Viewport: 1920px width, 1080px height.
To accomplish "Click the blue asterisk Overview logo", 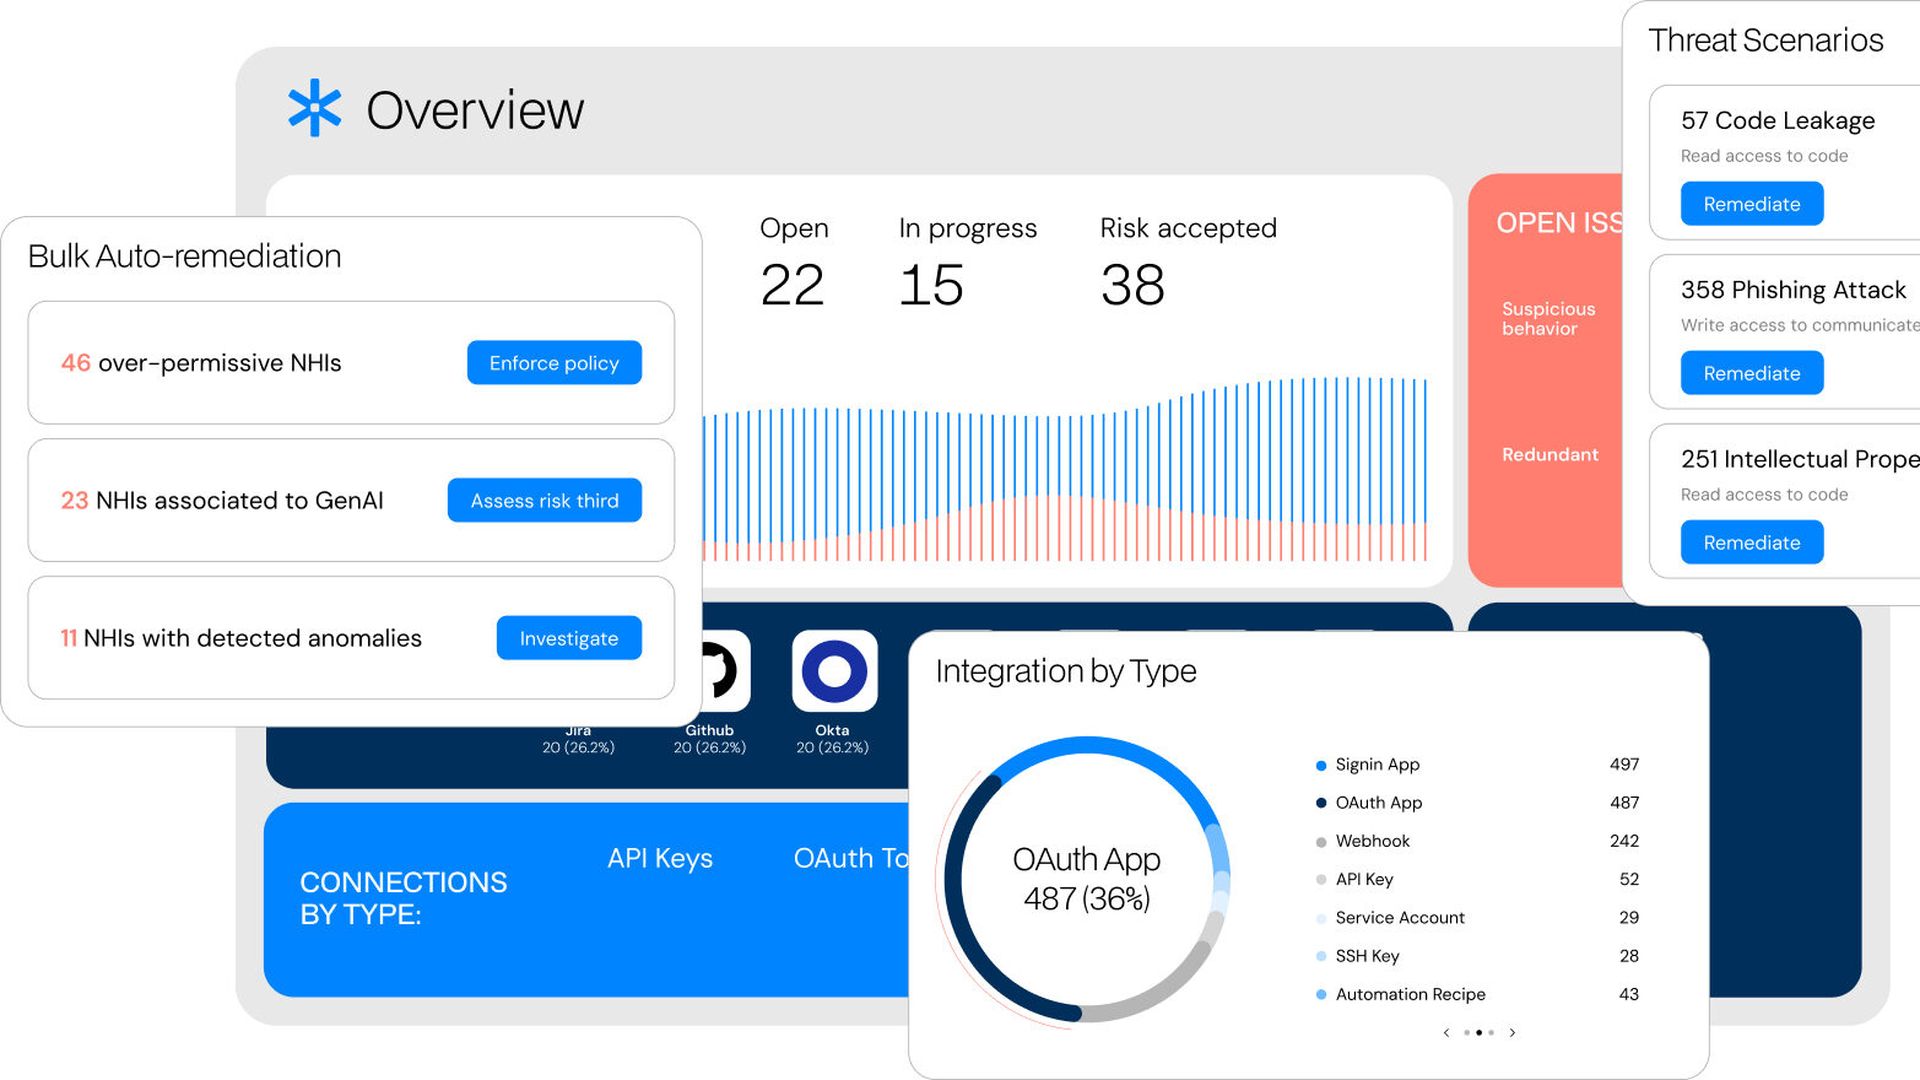I will (x=314, y=108).
